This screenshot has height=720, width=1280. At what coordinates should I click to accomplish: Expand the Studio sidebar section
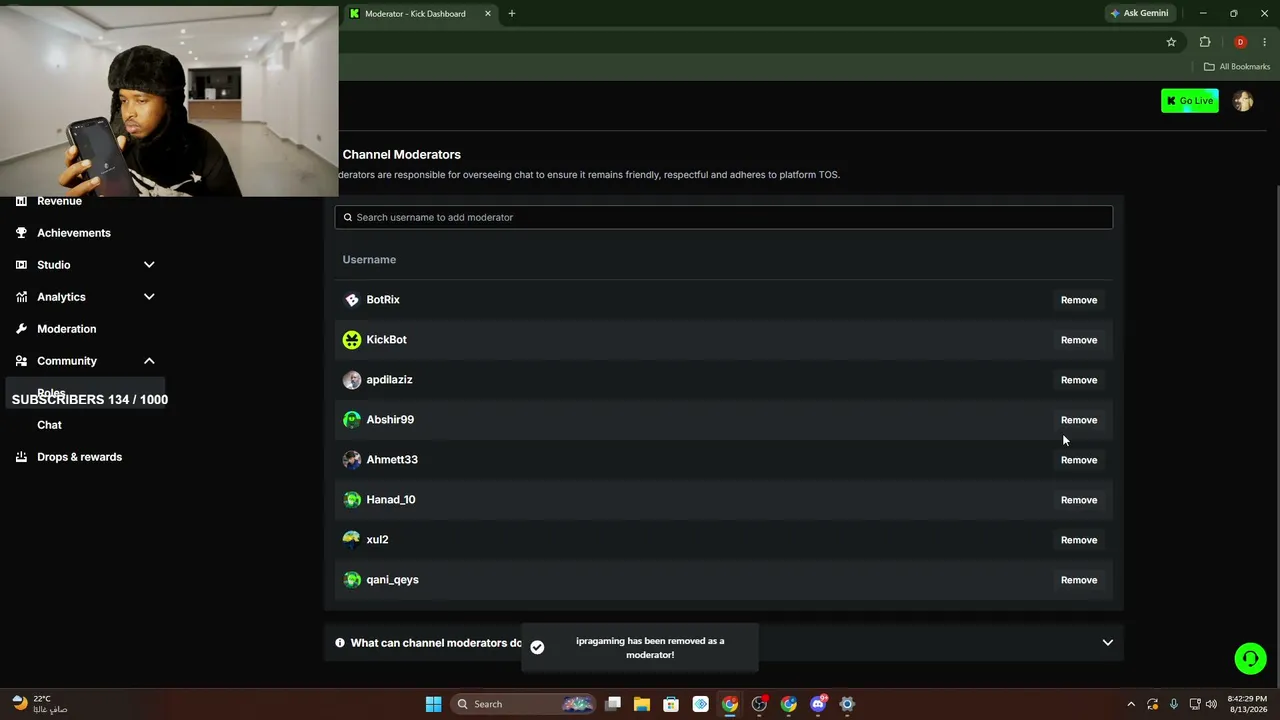pos(149,265)
